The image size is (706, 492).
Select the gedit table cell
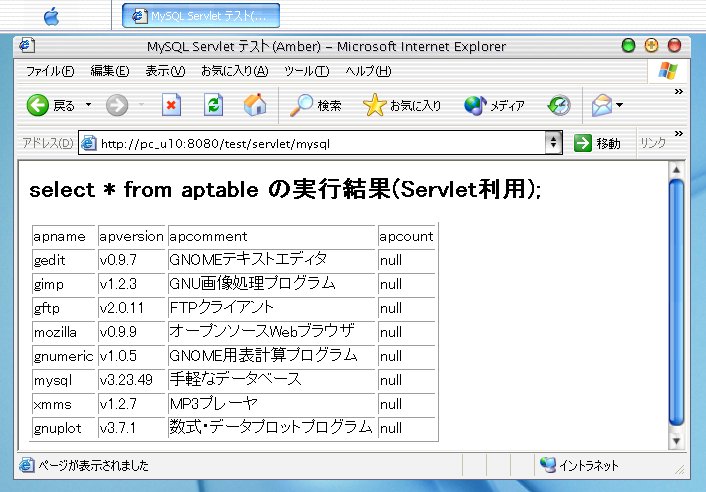(63, 260)
